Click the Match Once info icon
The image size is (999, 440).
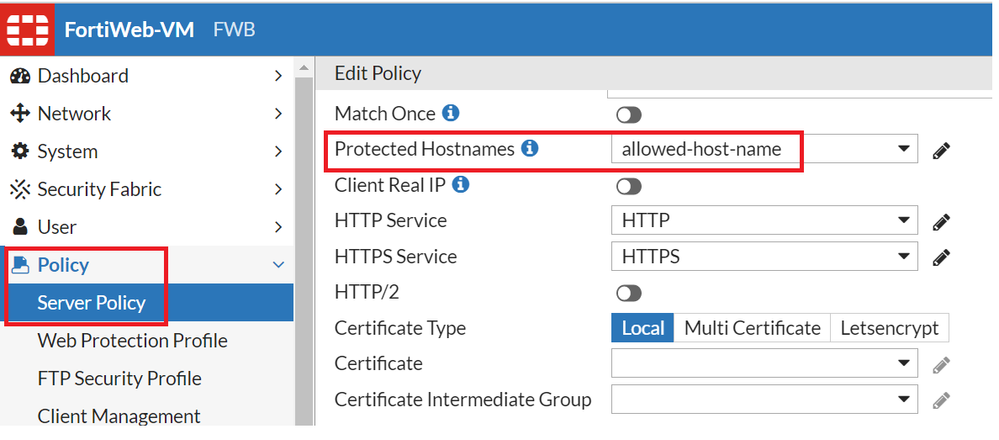coord(451,113)
